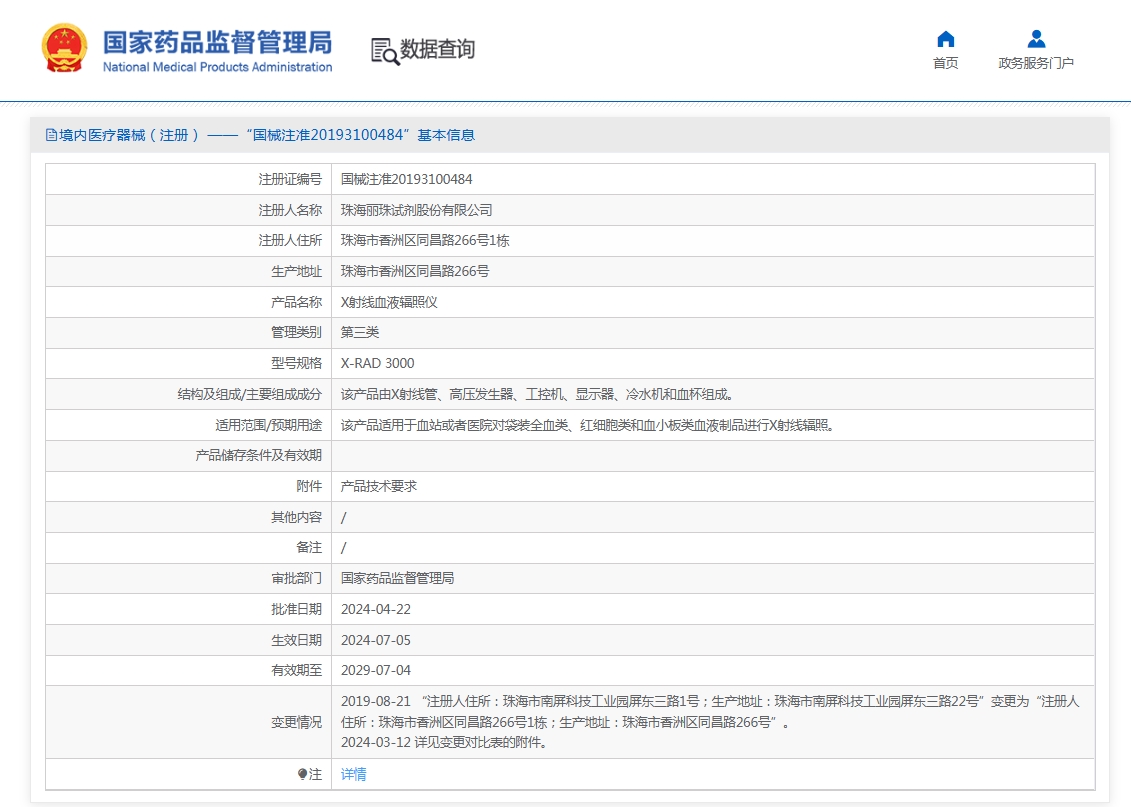
Task: Select registration number value 国械注准20193100484 in the table
Action: coord(406,179)
